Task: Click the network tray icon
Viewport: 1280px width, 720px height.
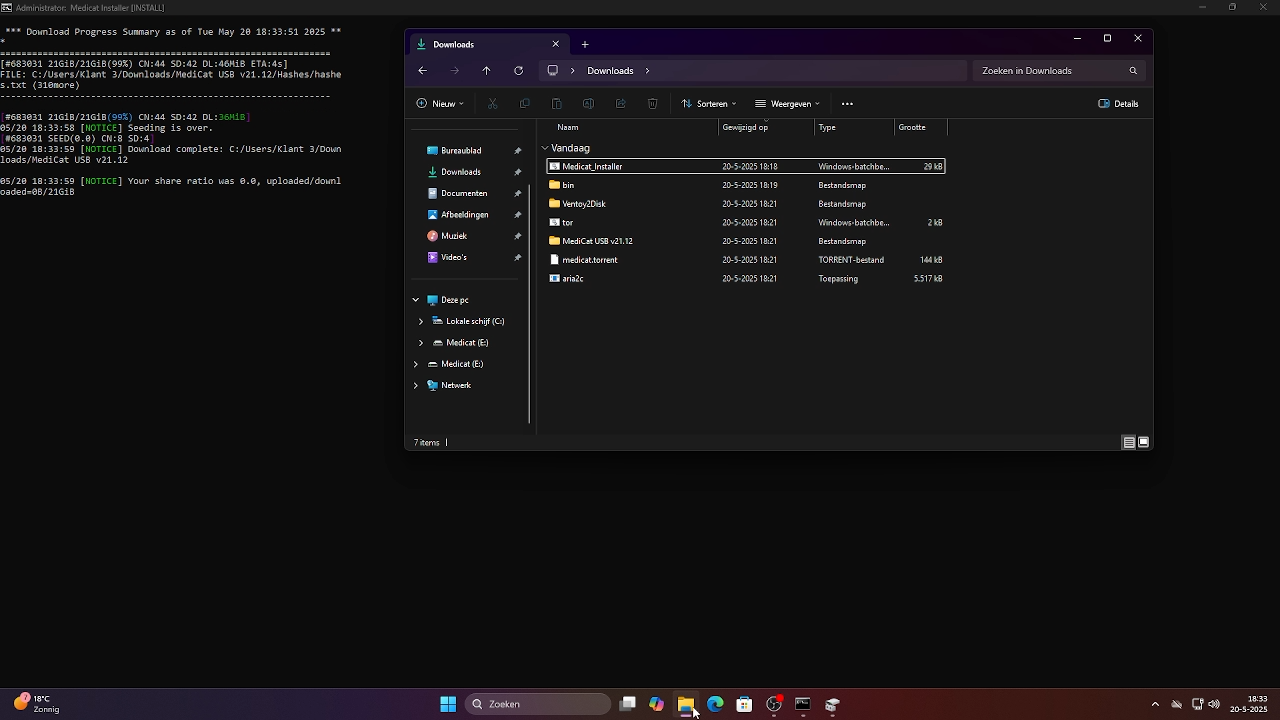Action: 1197,704
